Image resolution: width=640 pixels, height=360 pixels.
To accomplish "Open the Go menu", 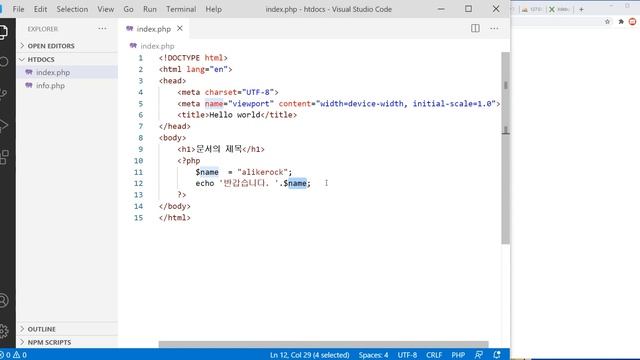I will click(x=128, y=9).
